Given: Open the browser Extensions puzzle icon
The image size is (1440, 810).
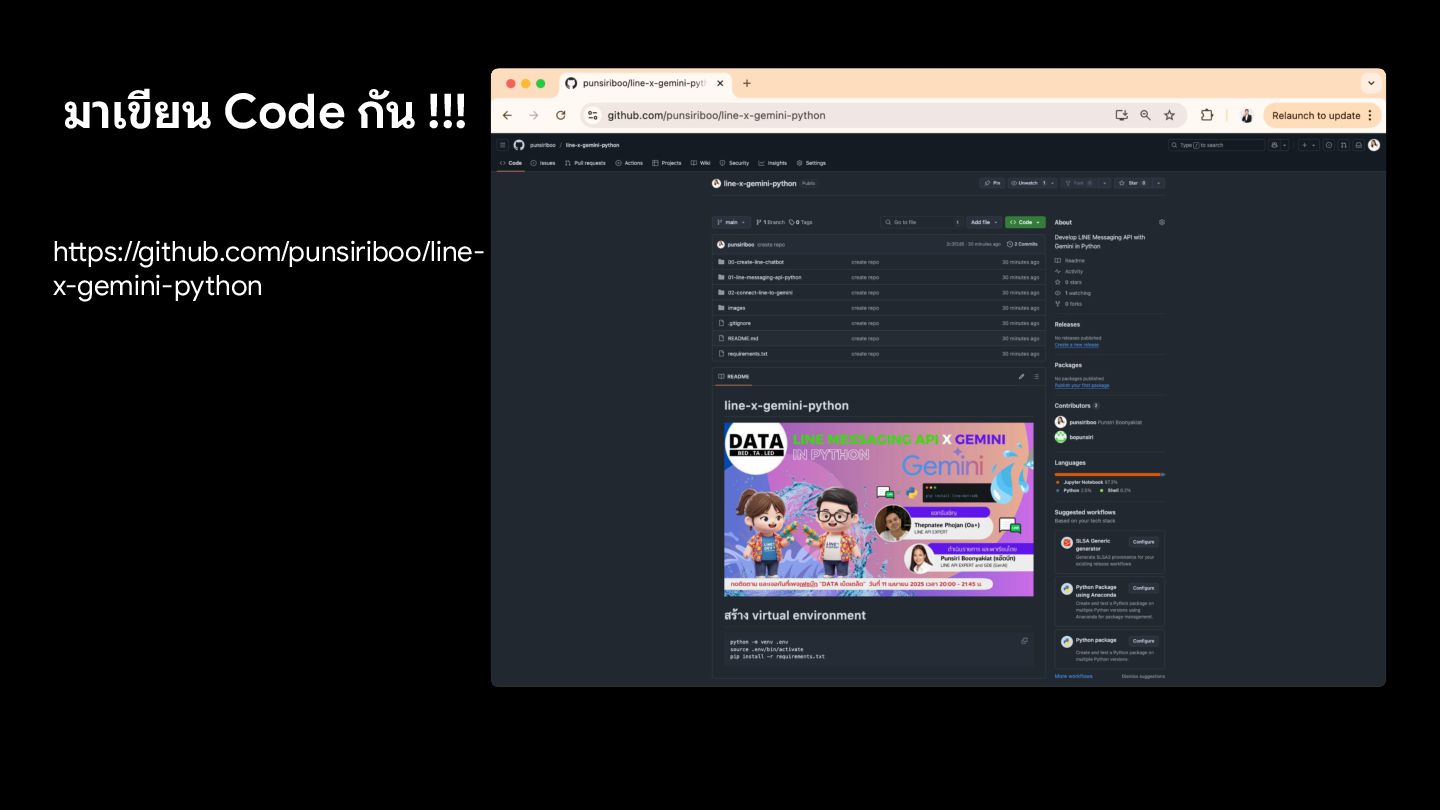Looking at the screenshot, I should pos(1207,115).
